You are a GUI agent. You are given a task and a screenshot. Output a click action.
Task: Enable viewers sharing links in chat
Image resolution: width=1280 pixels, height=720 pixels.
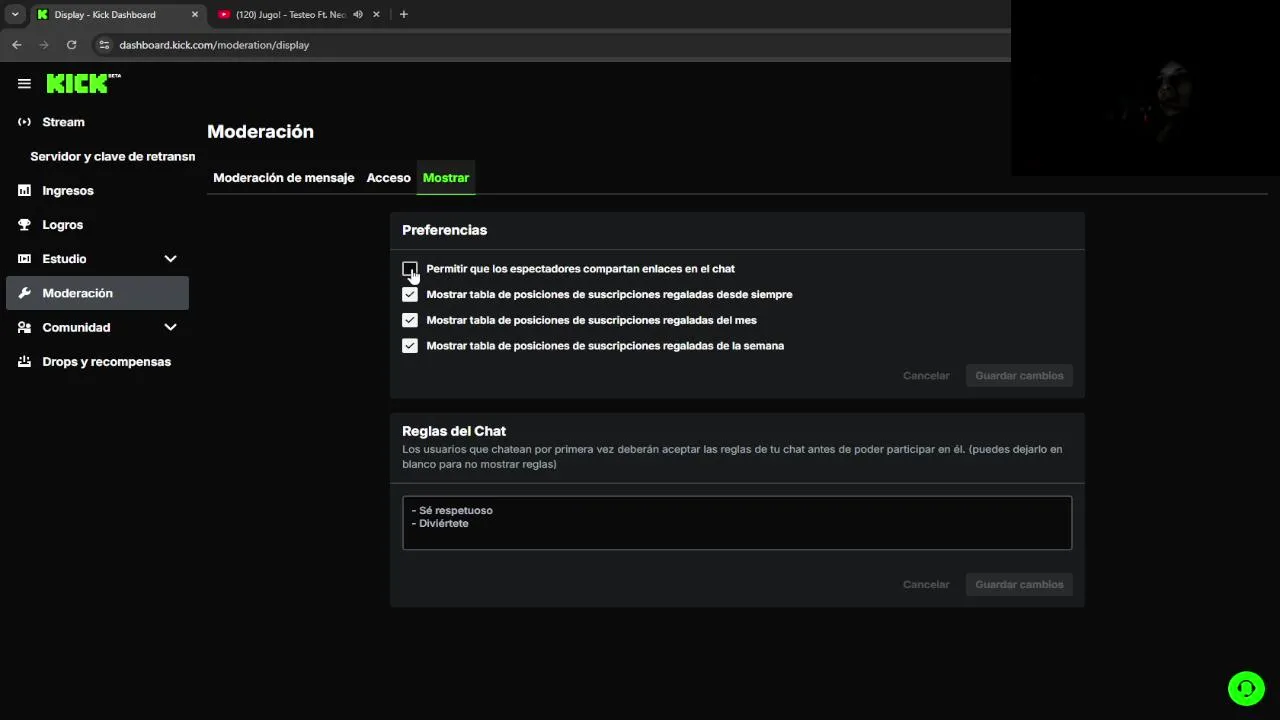[410, 269]
